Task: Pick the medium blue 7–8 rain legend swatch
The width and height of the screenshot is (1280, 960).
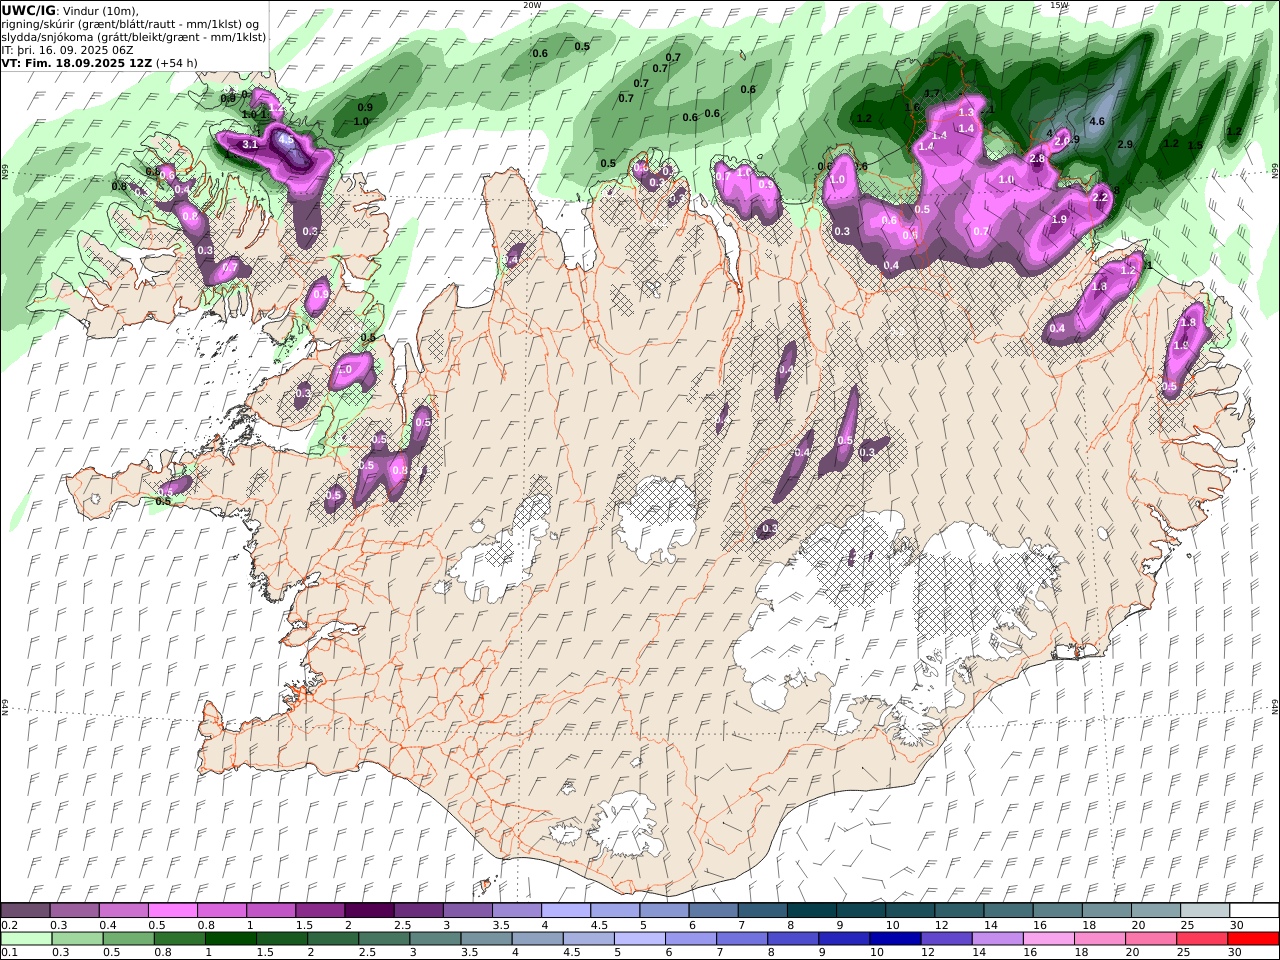Action: (x=741, y=939)
